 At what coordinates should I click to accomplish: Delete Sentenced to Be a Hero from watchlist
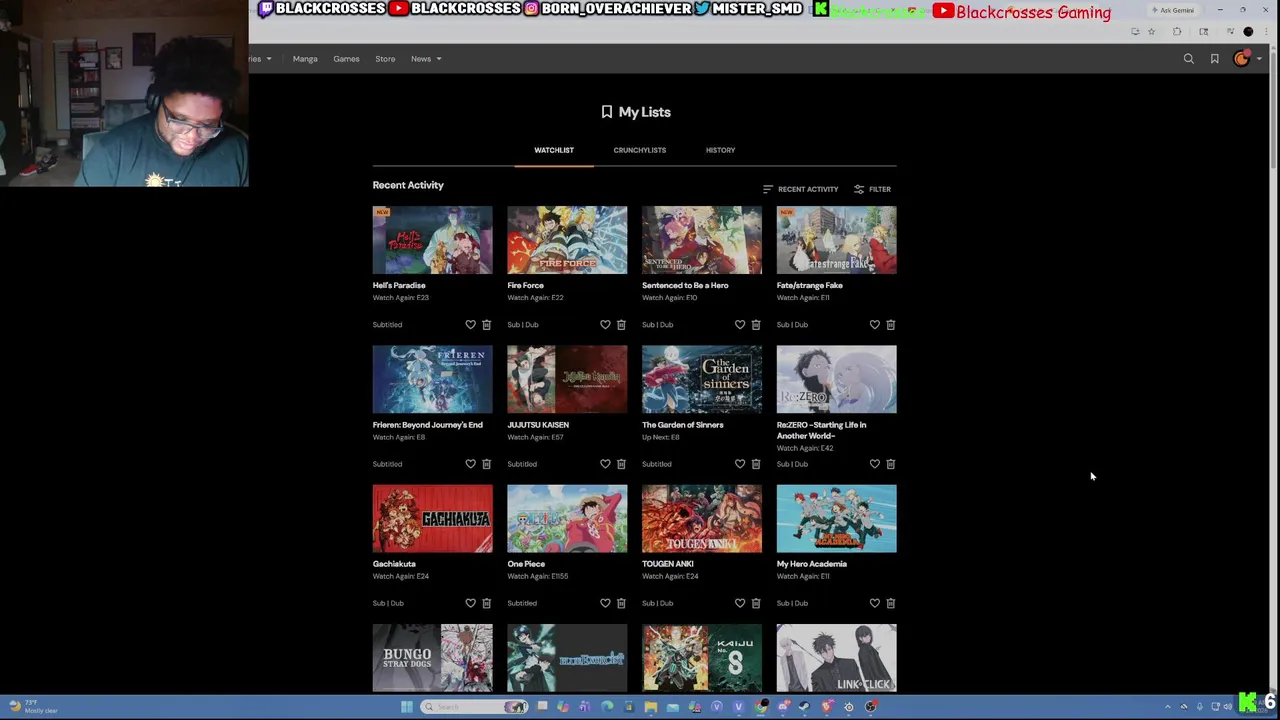pyautogui.click(x=756, y=325)
